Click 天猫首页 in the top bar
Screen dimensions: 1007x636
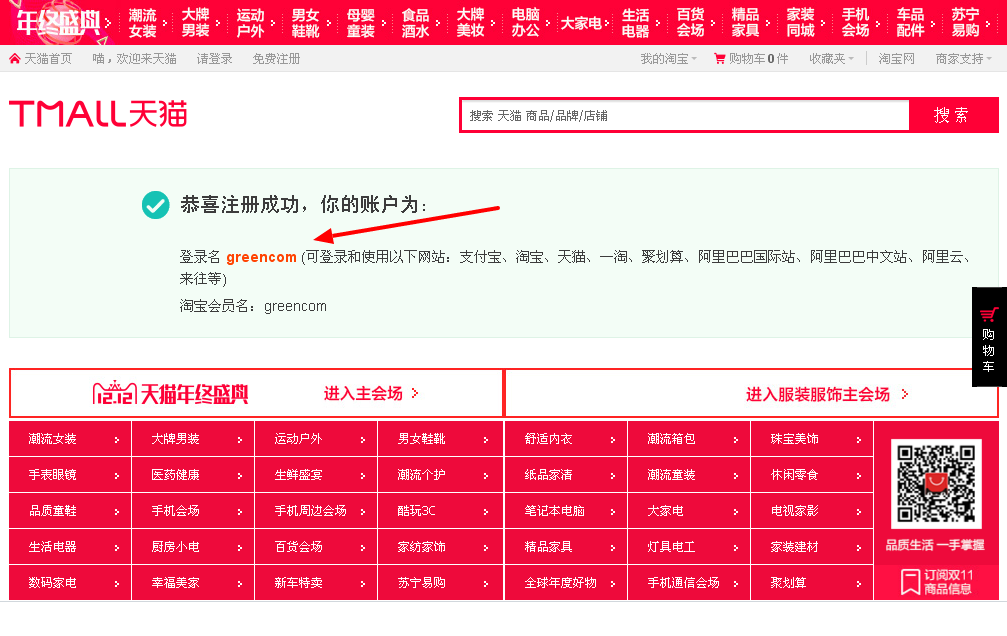[x=48, y=59]
